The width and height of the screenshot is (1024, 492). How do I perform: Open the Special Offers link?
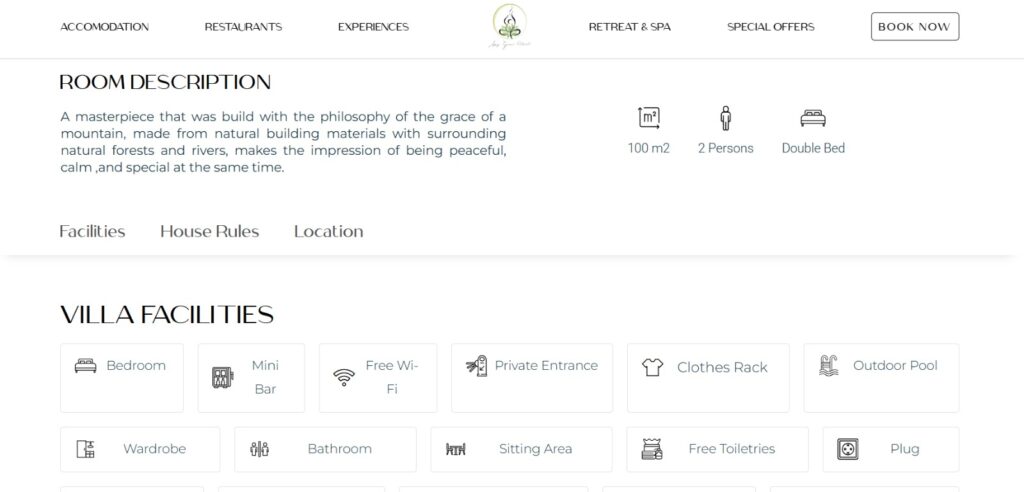point(770,27)
